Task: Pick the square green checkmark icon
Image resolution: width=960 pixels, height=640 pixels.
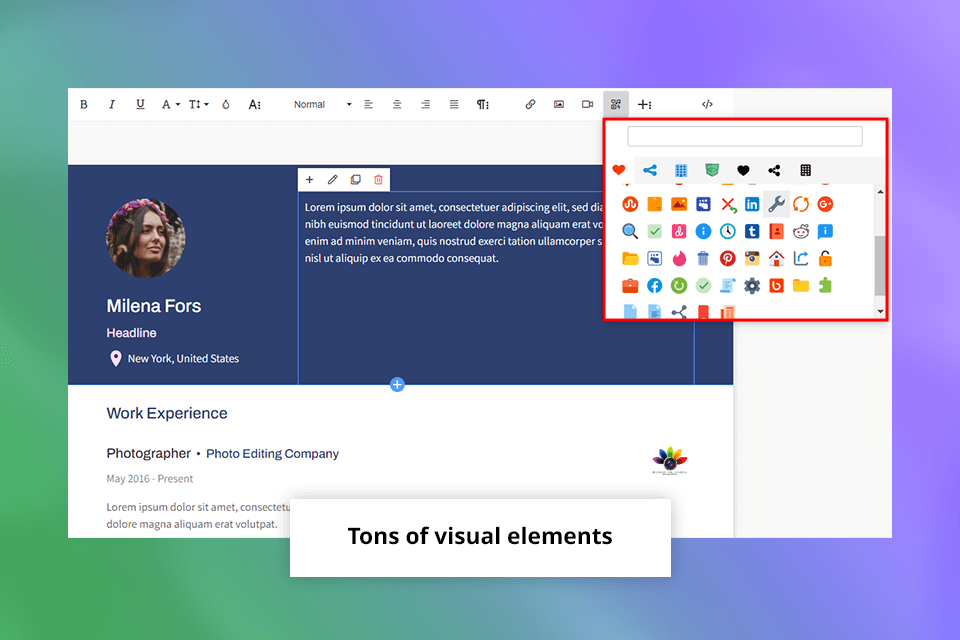Action: pos(654,231)
